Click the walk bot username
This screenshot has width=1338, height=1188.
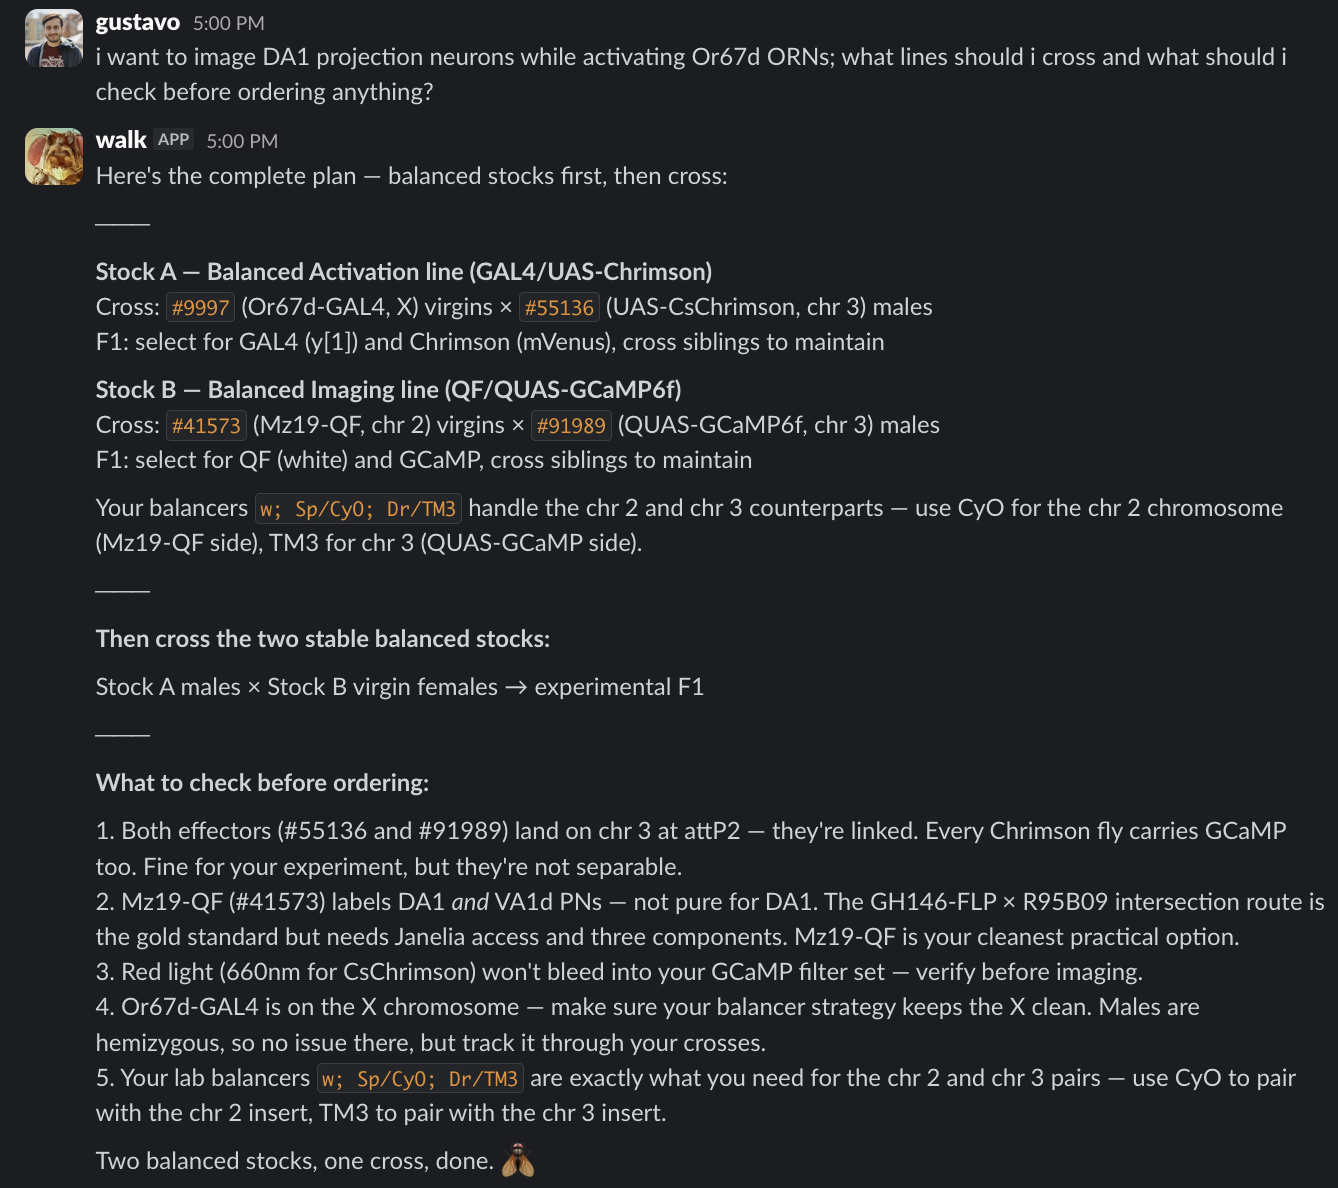click(x=120, y=139)
